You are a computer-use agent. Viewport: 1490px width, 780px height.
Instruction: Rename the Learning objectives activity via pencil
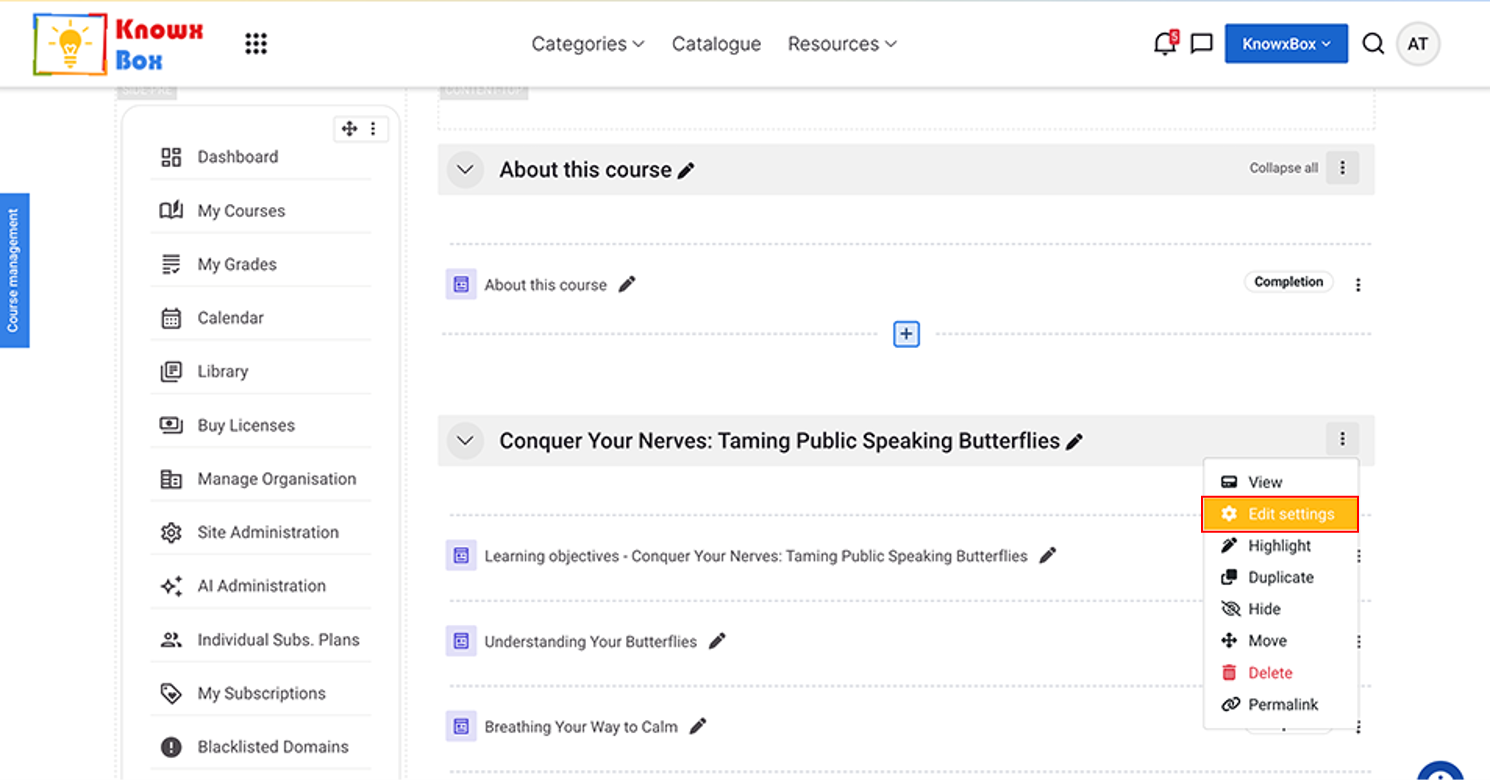pyautogui.click(x=1048, y=556)
